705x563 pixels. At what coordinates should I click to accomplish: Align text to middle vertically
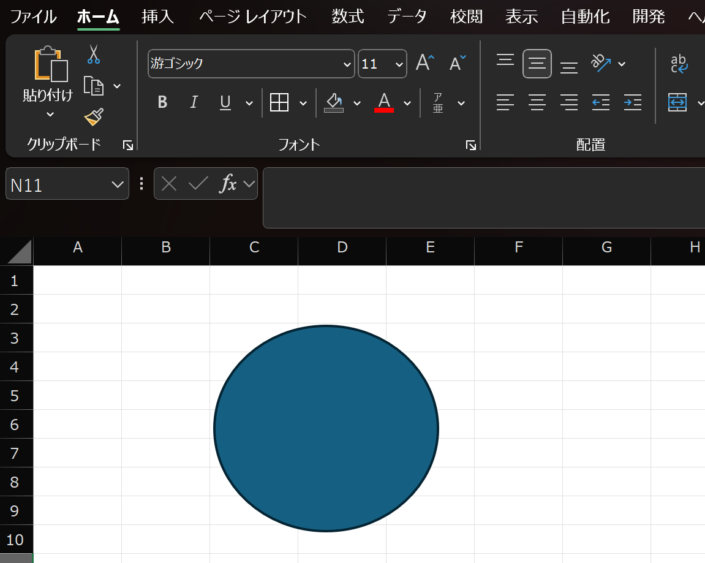[x=537, y=63]
